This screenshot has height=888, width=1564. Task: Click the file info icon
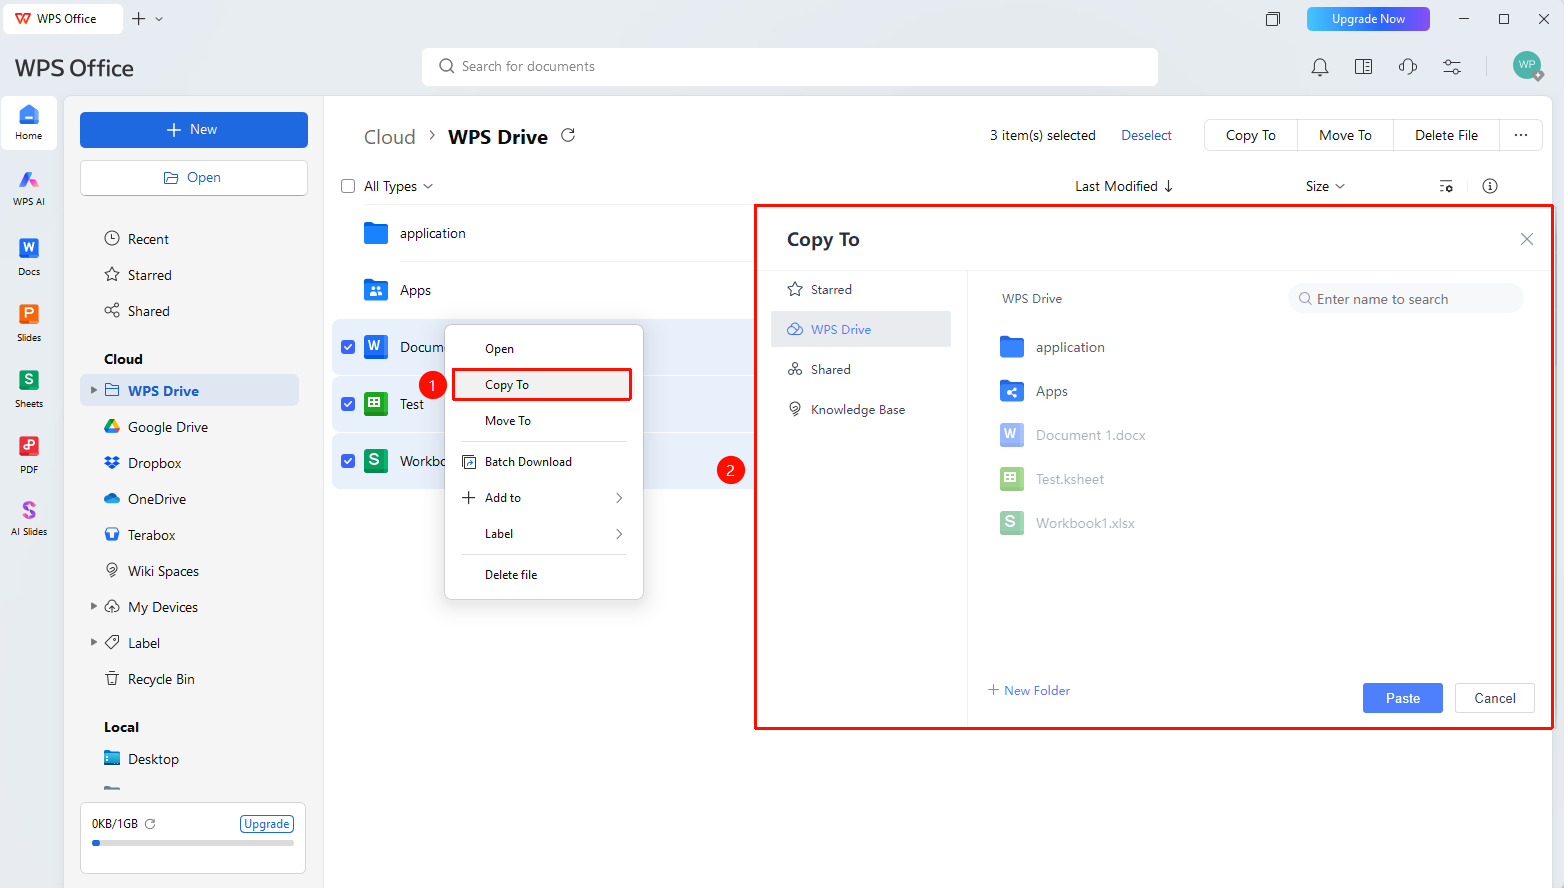(x=1490, y=186)
